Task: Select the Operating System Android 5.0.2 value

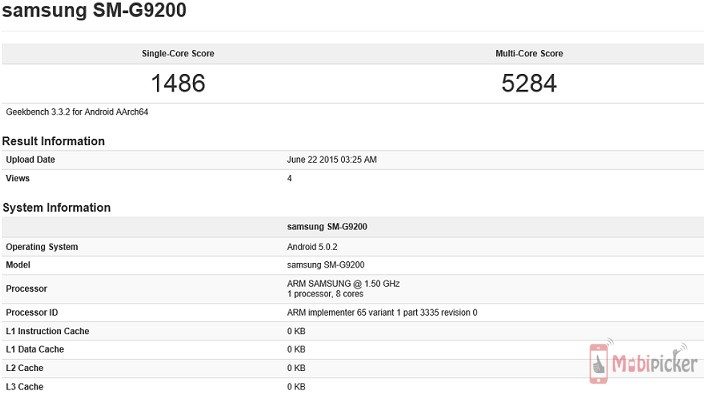Action: pos(312,247)
